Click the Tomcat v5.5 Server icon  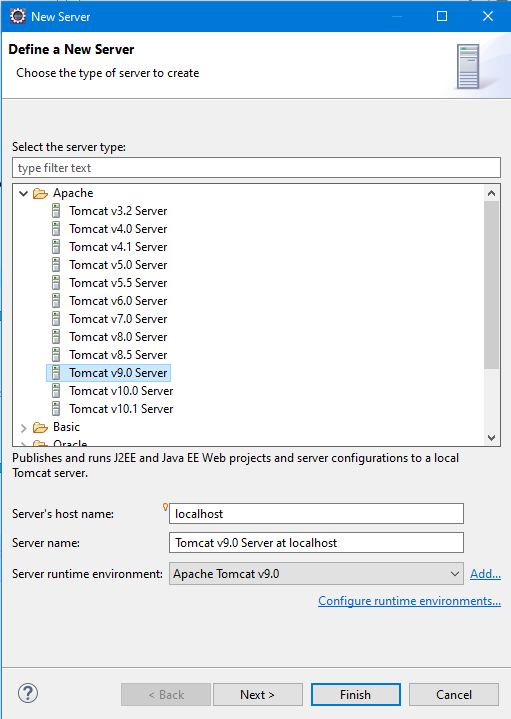pyautogui.click(x=56, y=283)
